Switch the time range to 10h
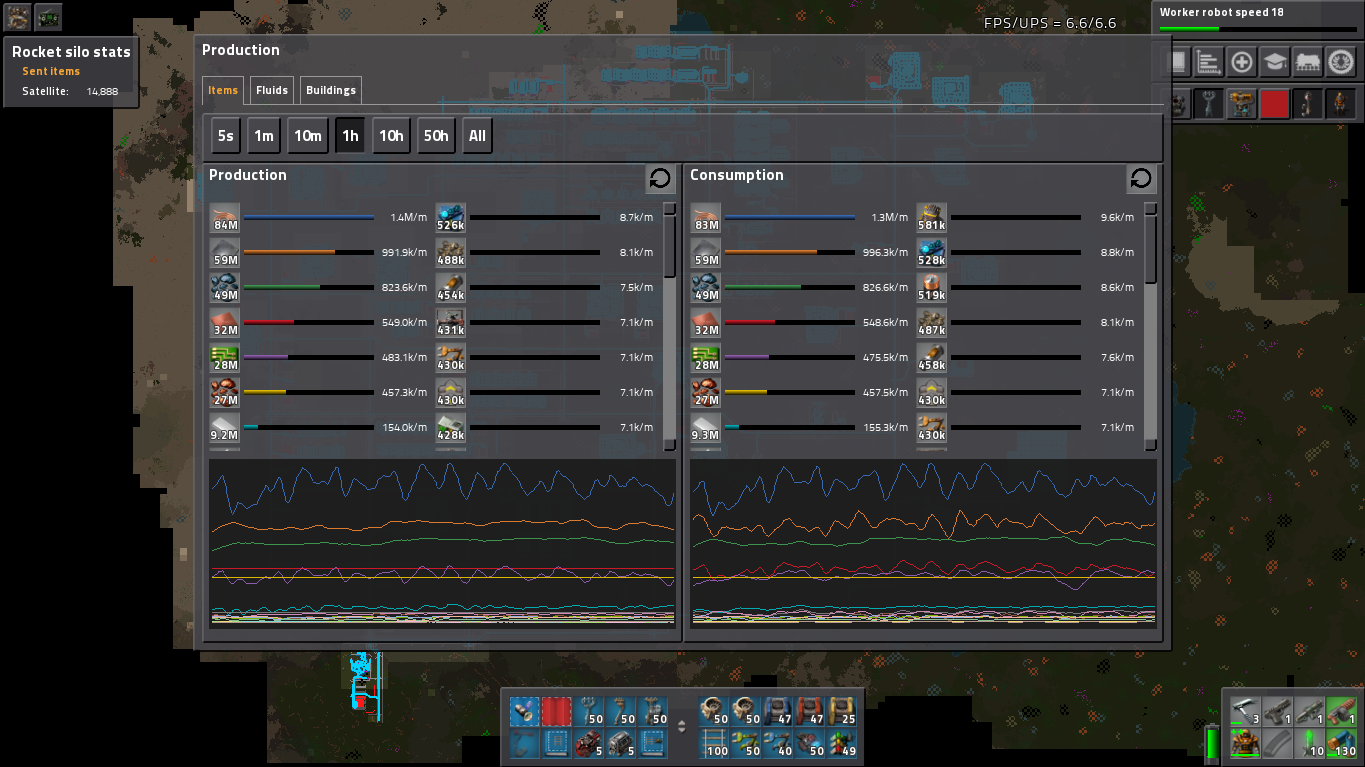 pos(391,136)
